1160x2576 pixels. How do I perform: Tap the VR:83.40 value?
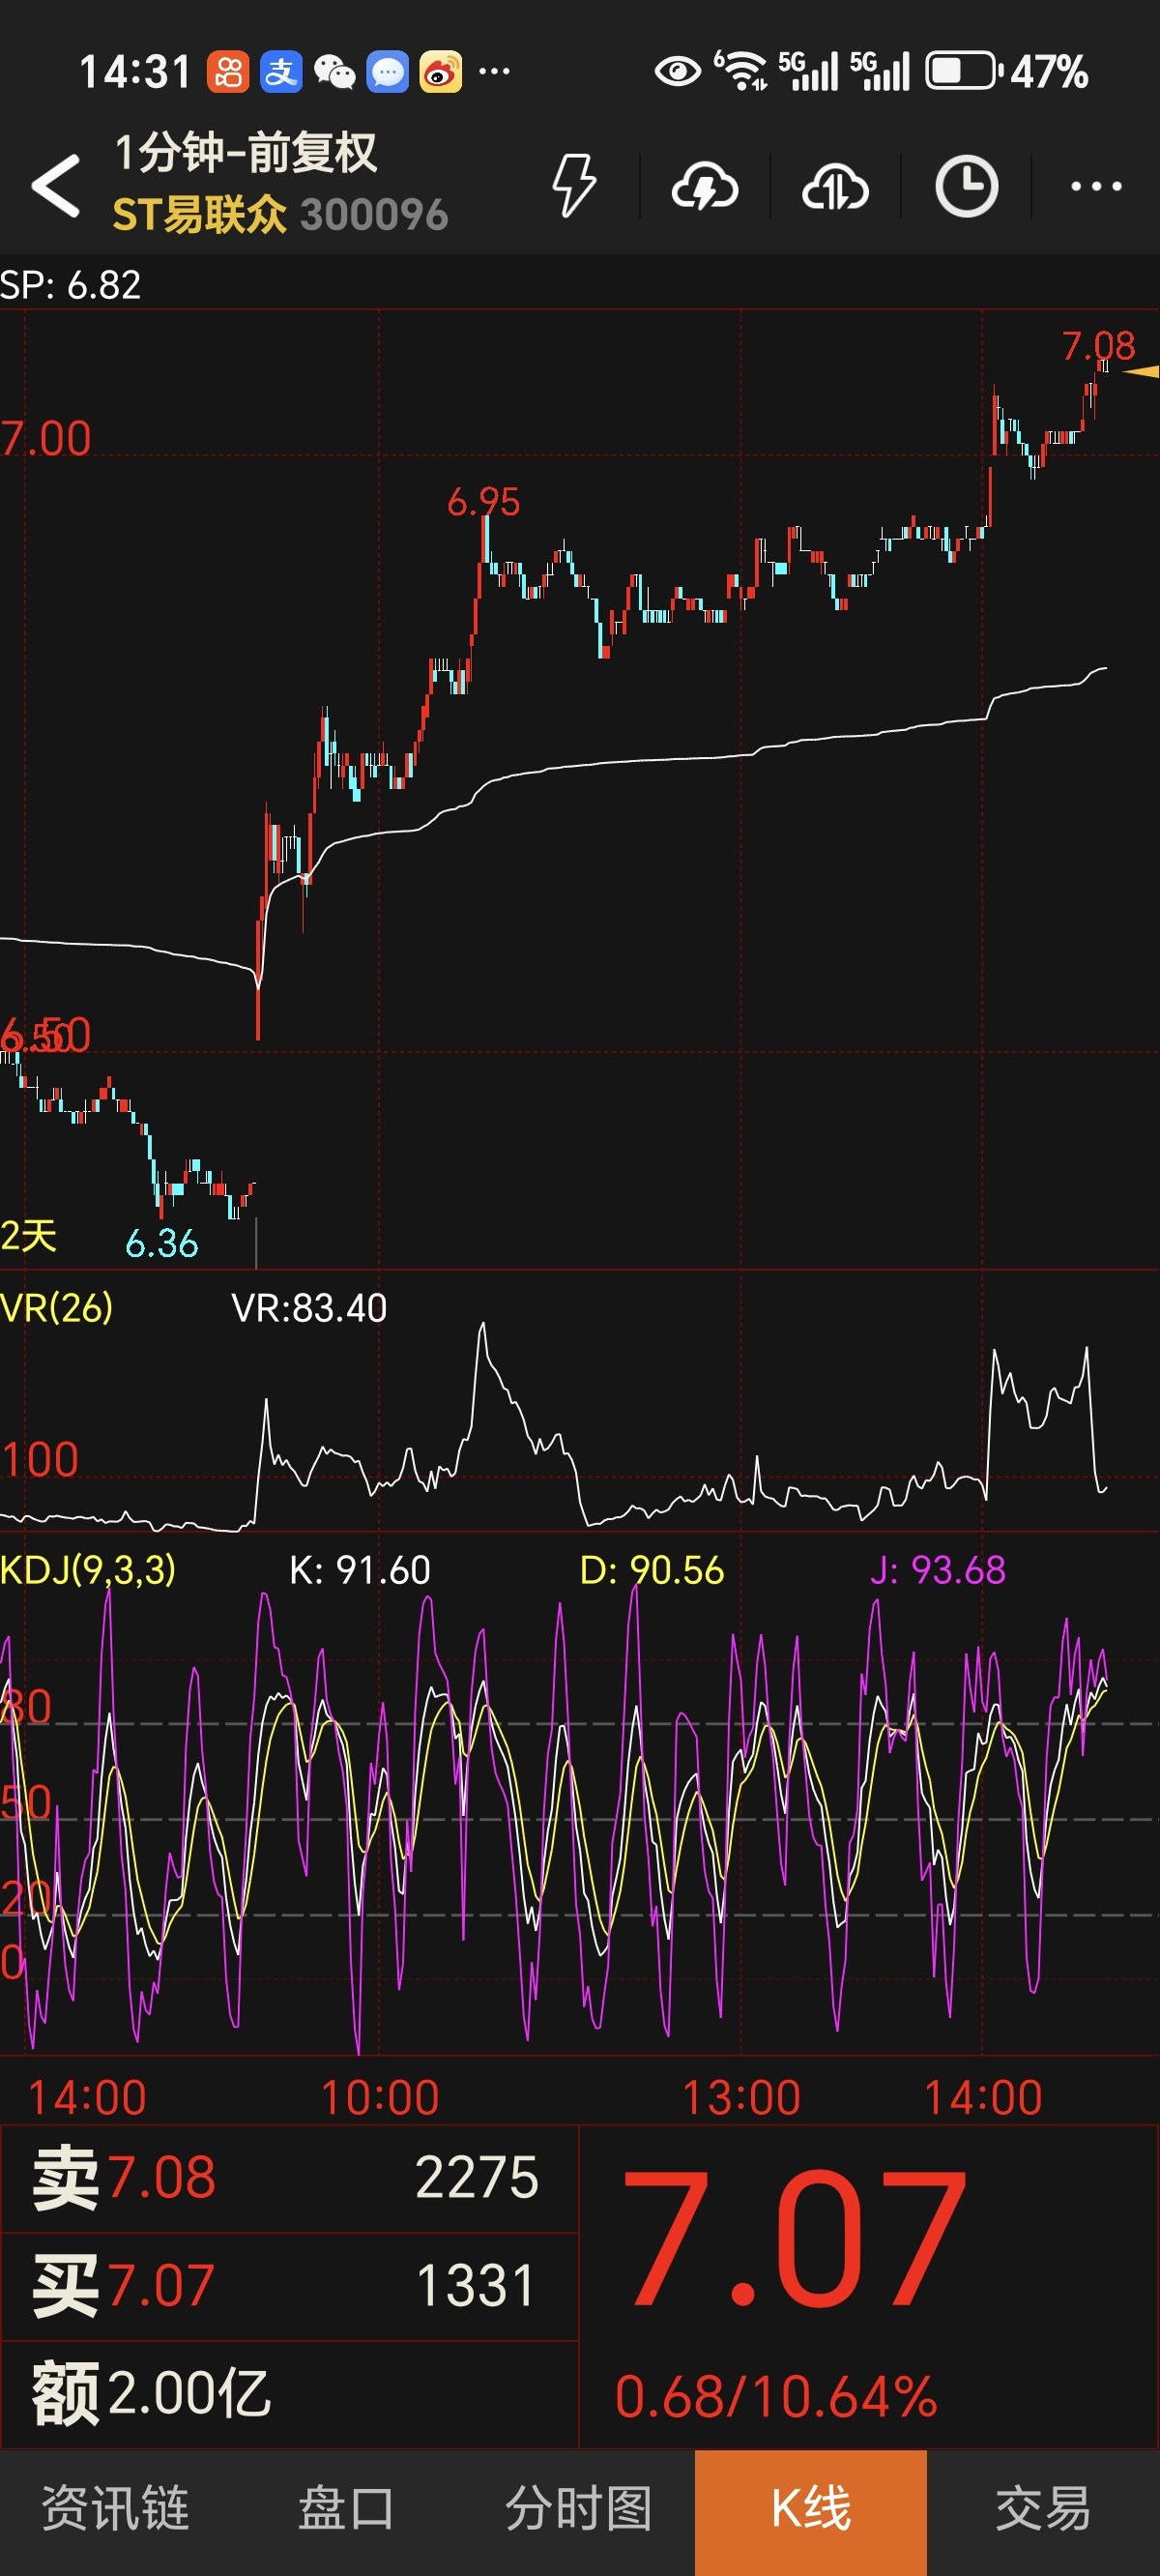tap(309, 1308)
